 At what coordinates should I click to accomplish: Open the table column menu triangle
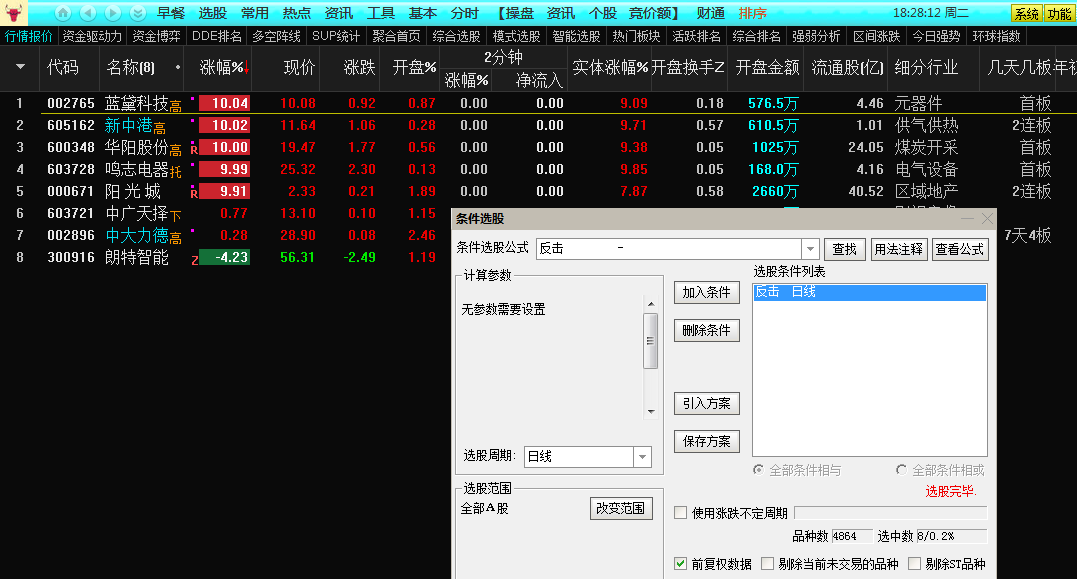click(20, 67)
